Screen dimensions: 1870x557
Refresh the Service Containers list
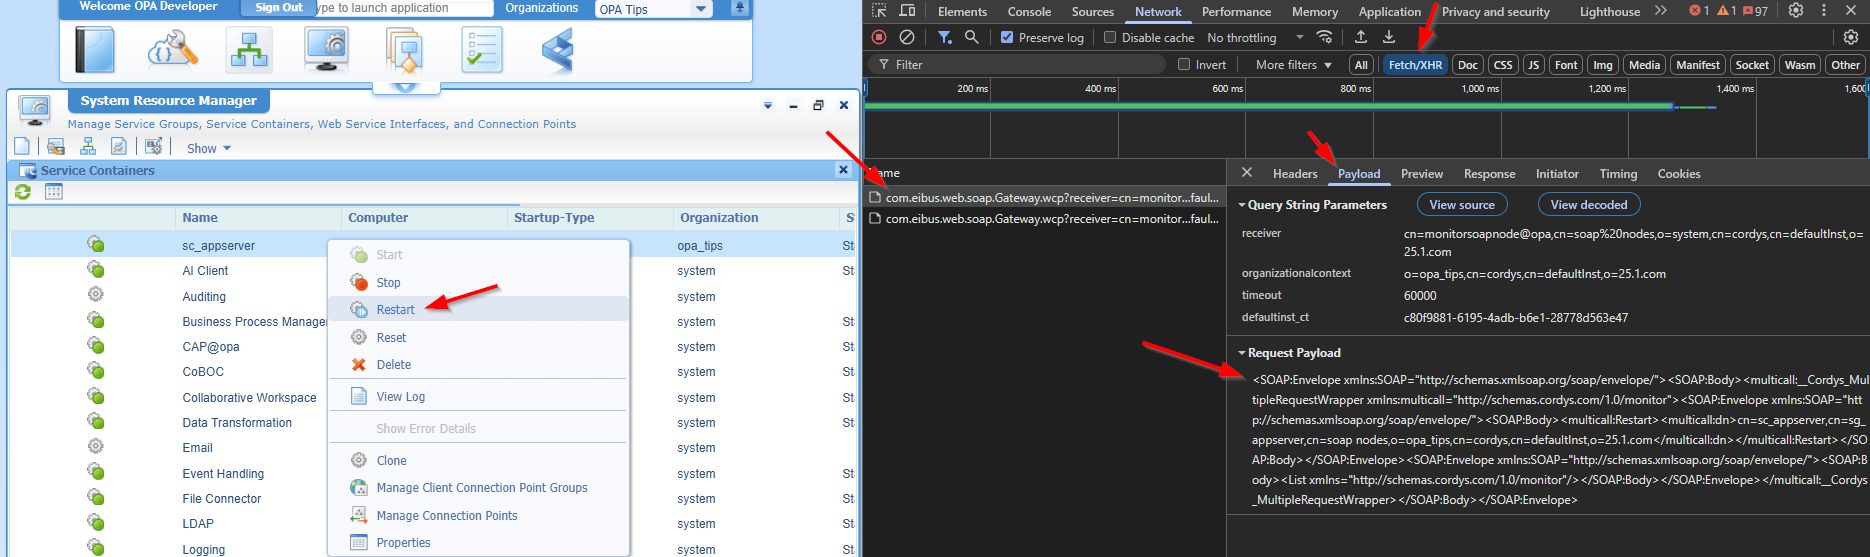point(23,192)
